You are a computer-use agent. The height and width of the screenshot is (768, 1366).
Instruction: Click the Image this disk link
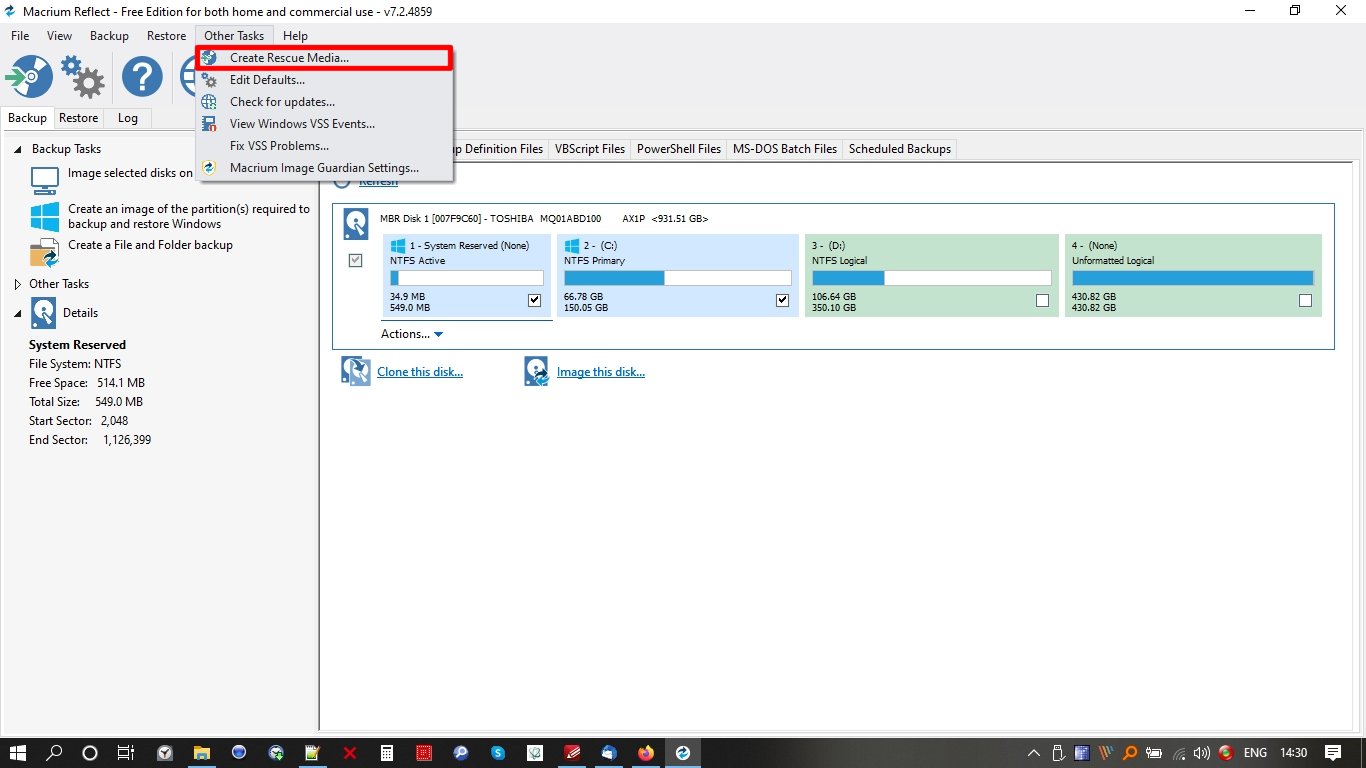[601, 372]
